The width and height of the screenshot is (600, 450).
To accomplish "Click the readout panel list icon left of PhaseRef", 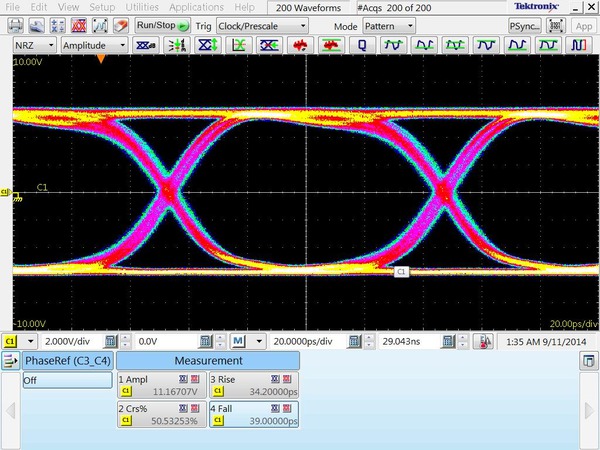I will [x=10, y=360].
